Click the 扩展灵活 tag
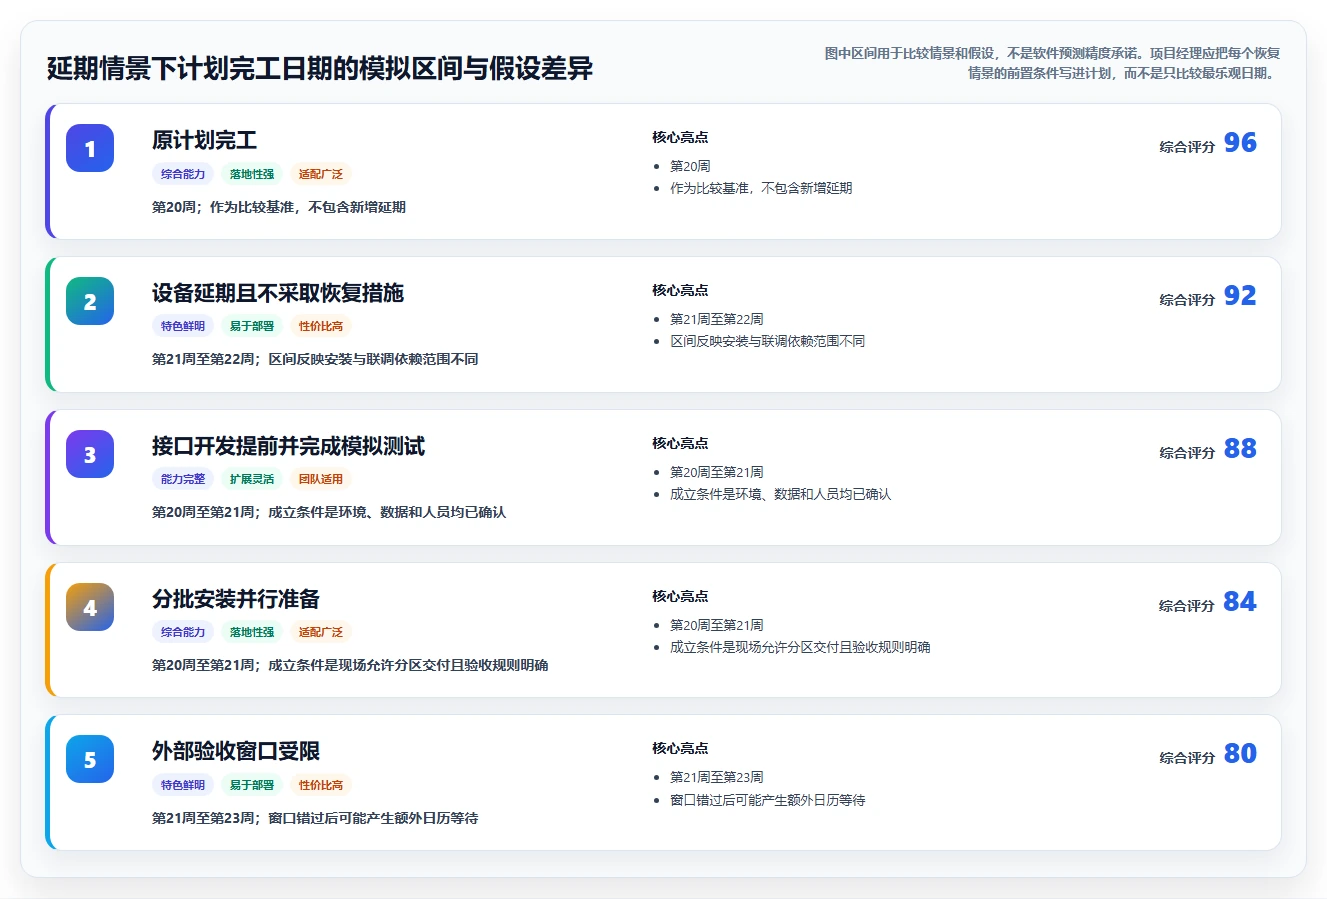The image size is (1327, 899). pos(252,479)
